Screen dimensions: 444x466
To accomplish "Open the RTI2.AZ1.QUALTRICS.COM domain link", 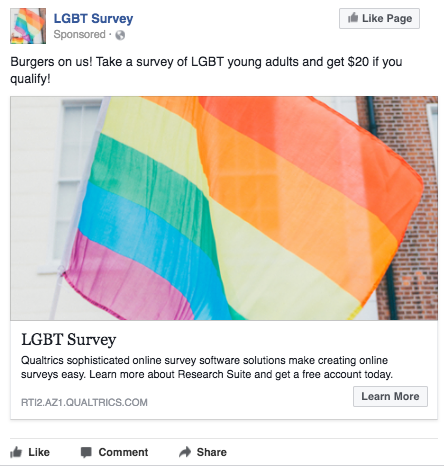I will (84, 402).
